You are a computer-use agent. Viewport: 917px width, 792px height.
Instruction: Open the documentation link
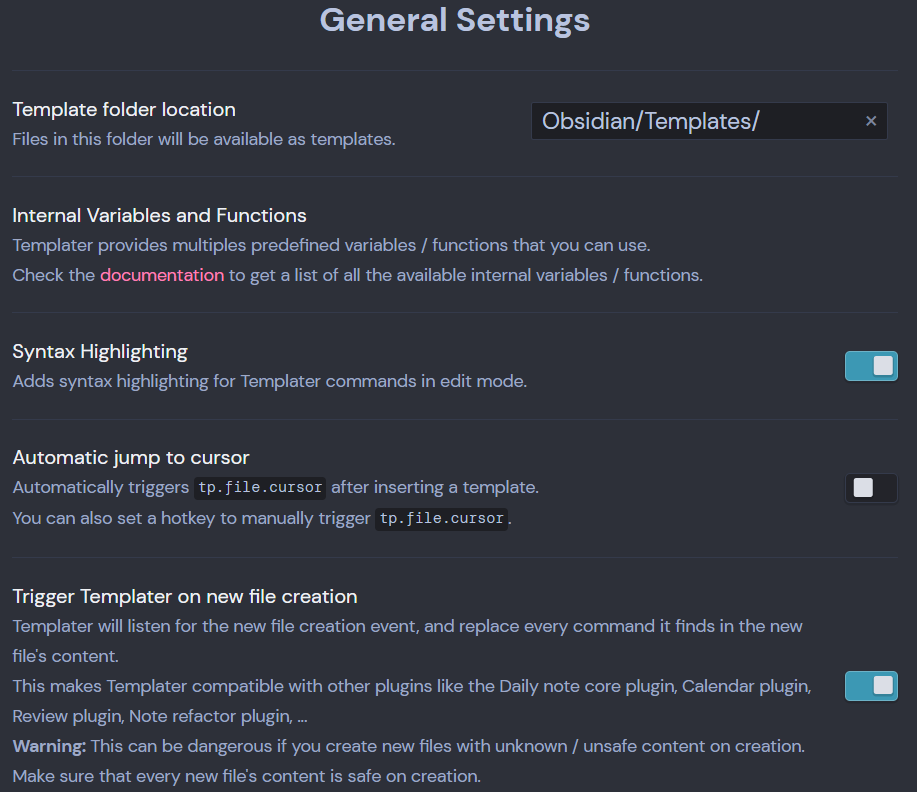click(161, 274)
